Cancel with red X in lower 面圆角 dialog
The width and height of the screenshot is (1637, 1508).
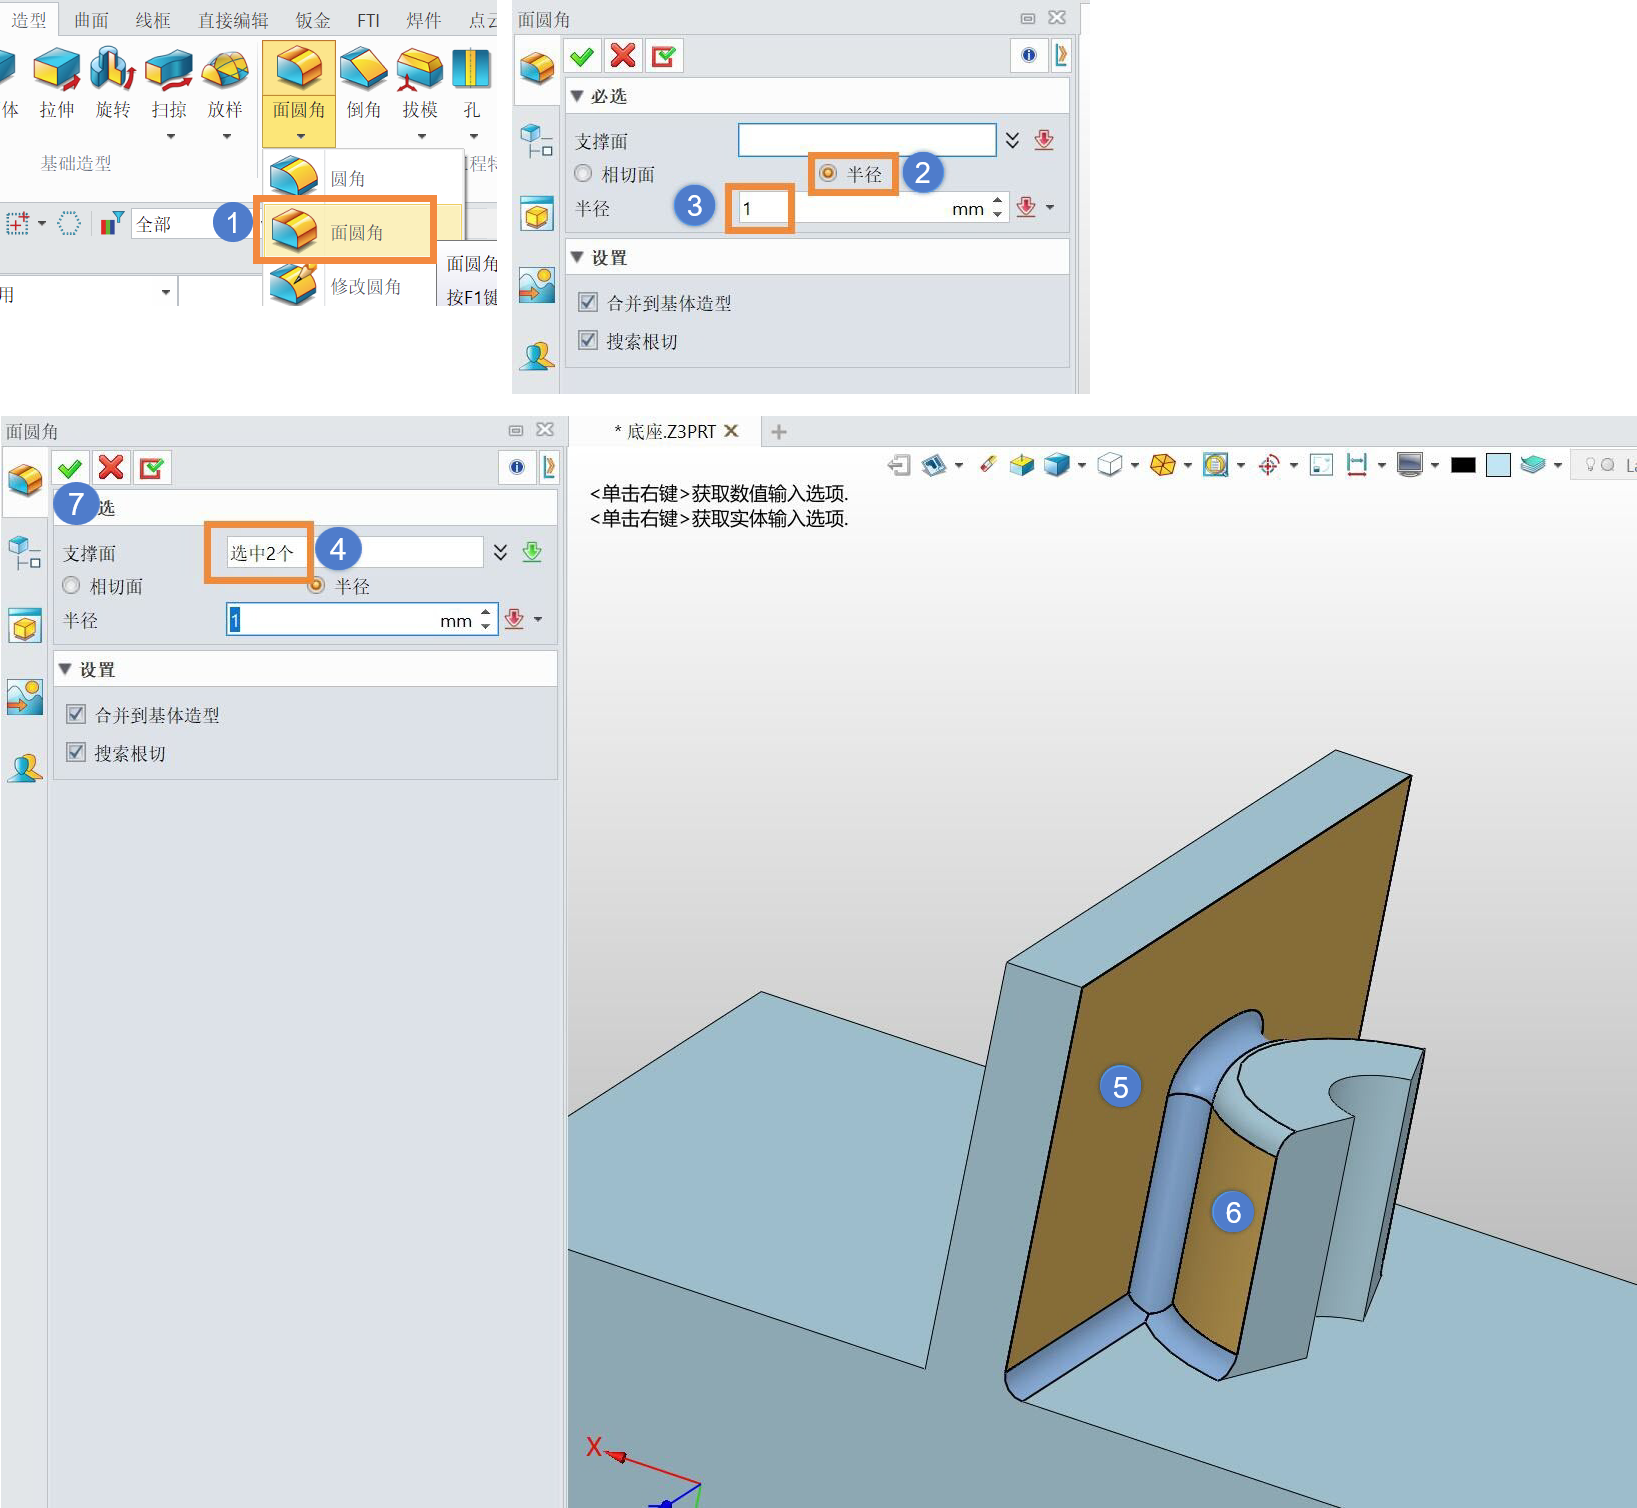point(112,468)
